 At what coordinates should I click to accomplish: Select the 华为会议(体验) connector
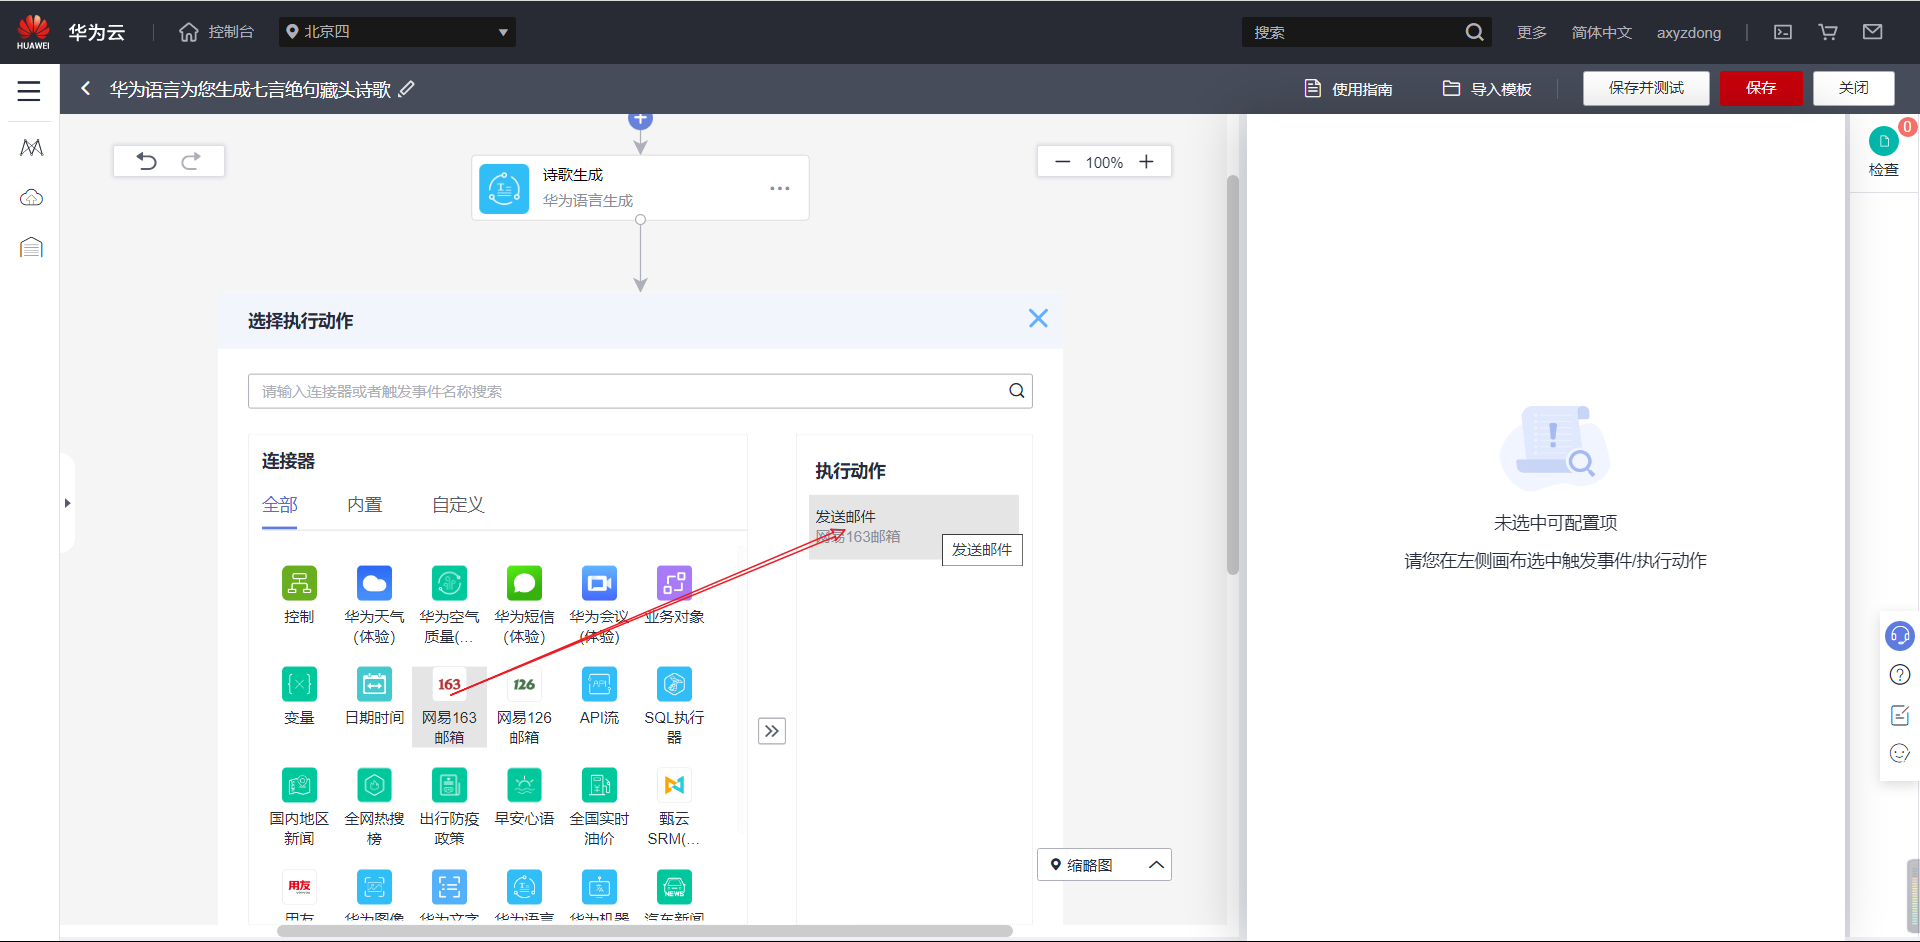pyautogui.click(x=599, y=605)
